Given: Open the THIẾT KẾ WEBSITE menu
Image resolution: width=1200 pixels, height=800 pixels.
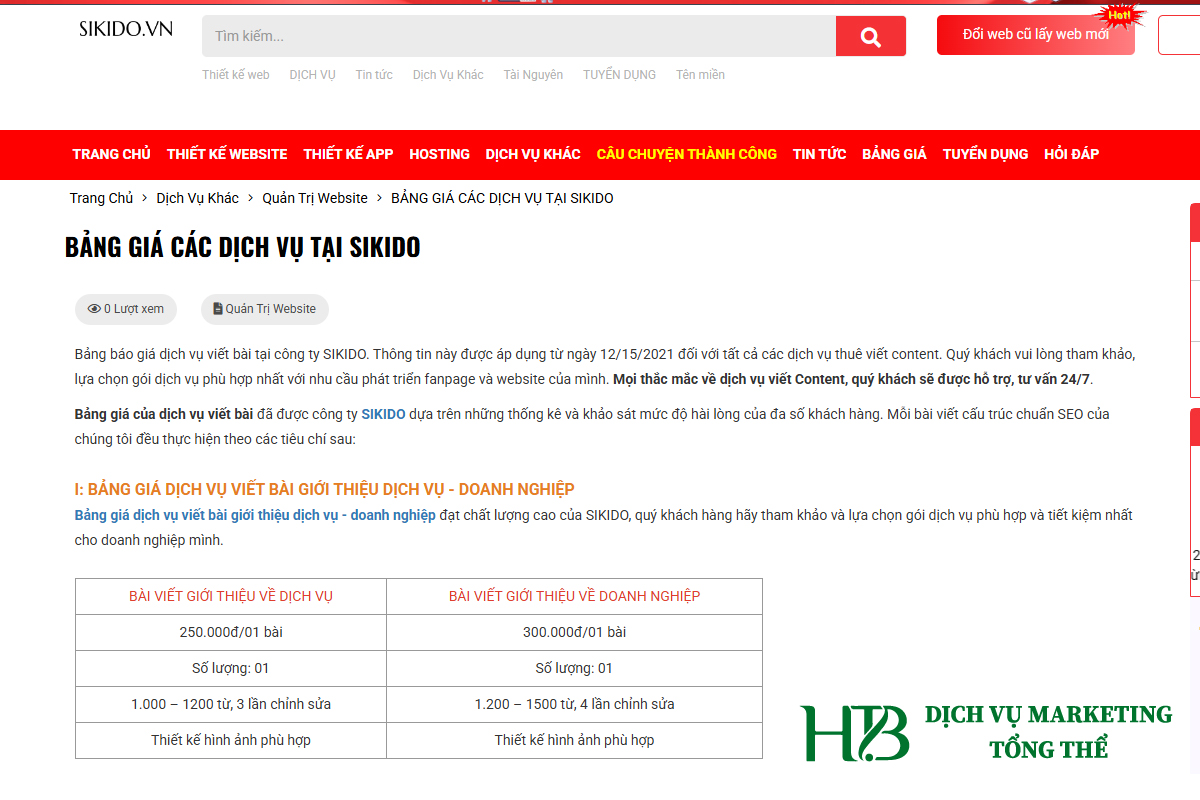Looking at the screenshot, I should [x=227, y=154].
